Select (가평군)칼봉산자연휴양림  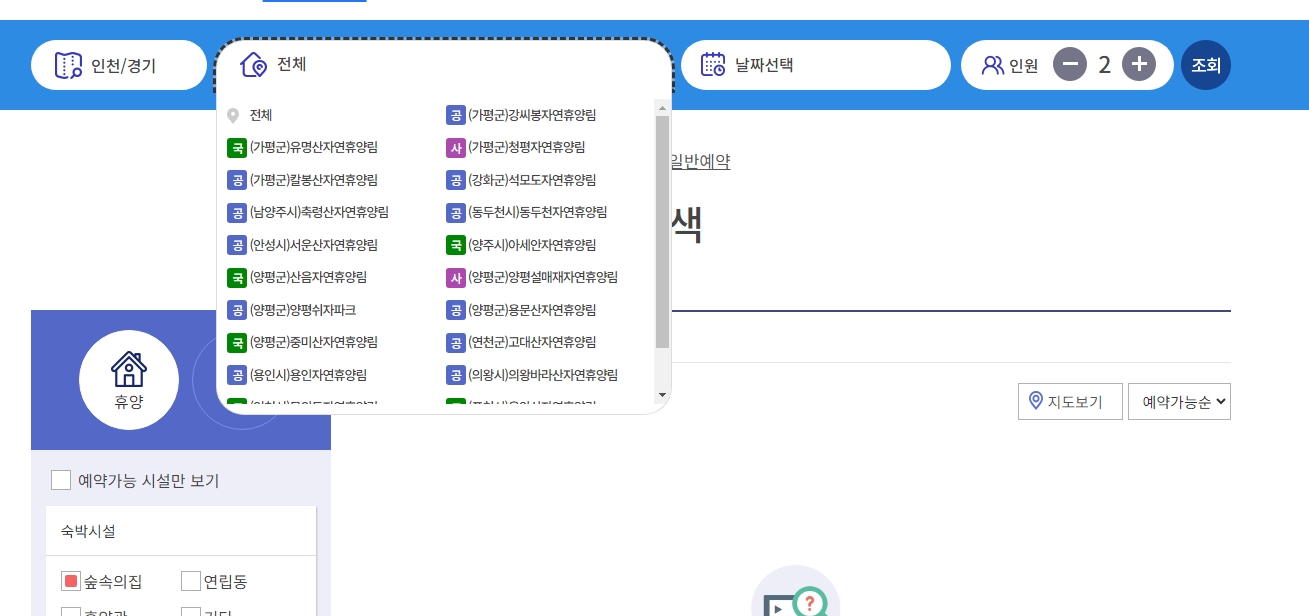pos(314,180)
